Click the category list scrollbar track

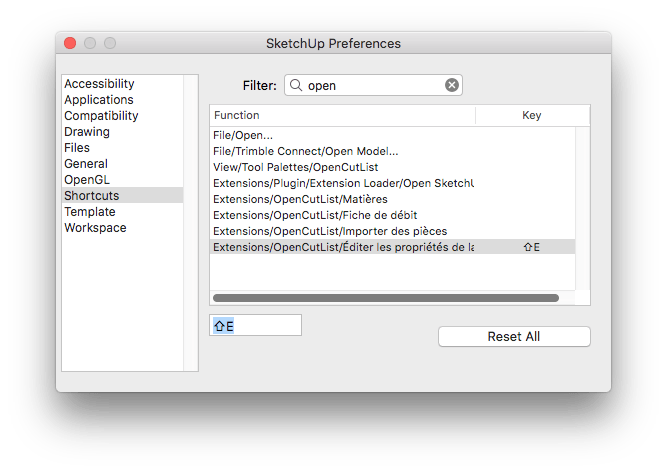pyautogui.click(x=191, y=223)
